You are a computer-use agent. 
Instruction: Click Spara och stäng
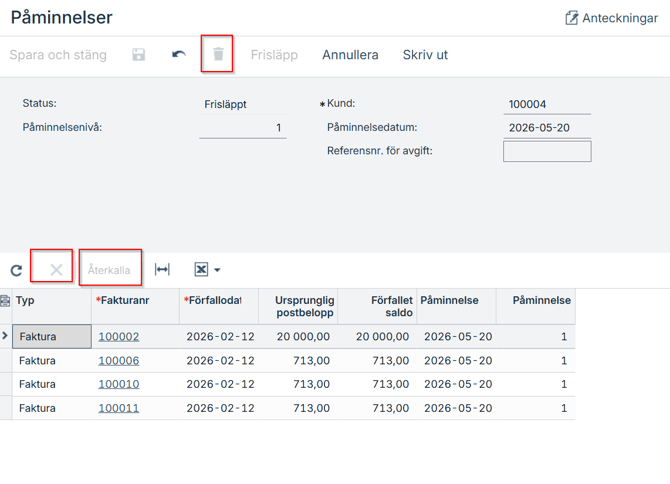58,55
